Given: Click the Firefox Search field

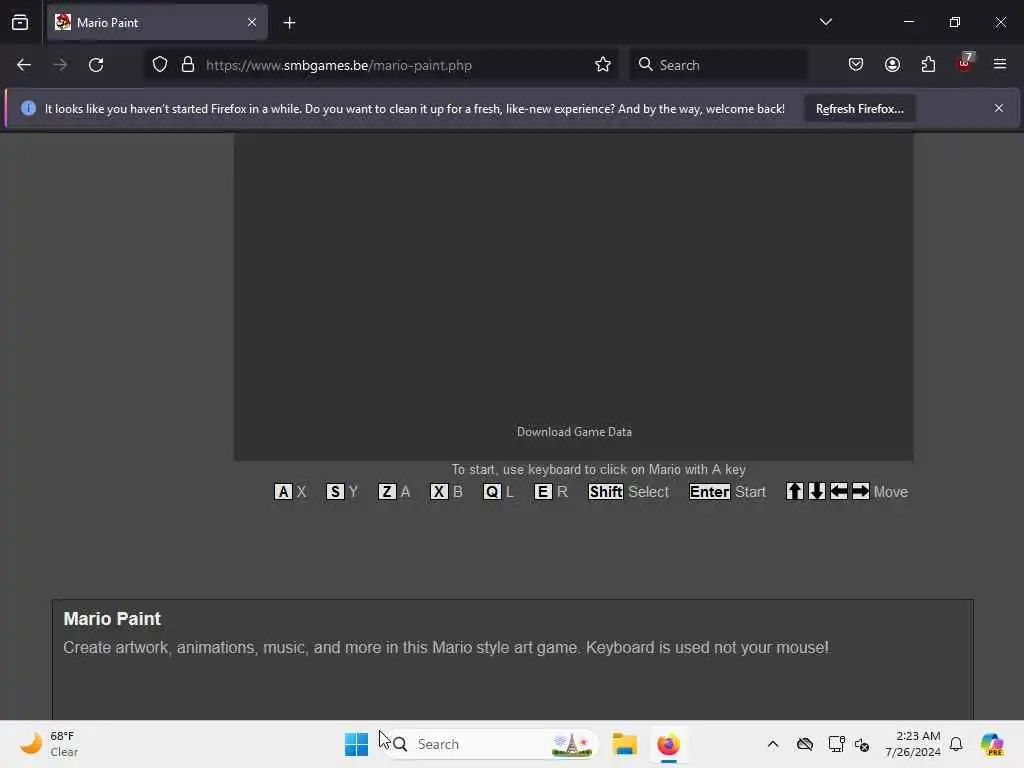Looking at the screenshot, I should click(x=718, y=65).
